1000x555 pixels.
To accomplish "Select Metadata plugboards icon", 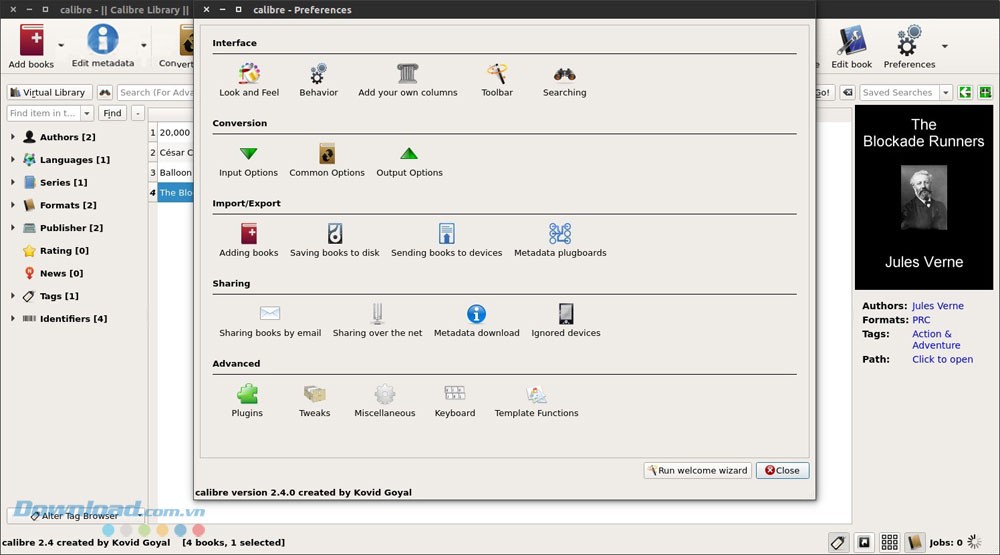I will tap(560, 234).
